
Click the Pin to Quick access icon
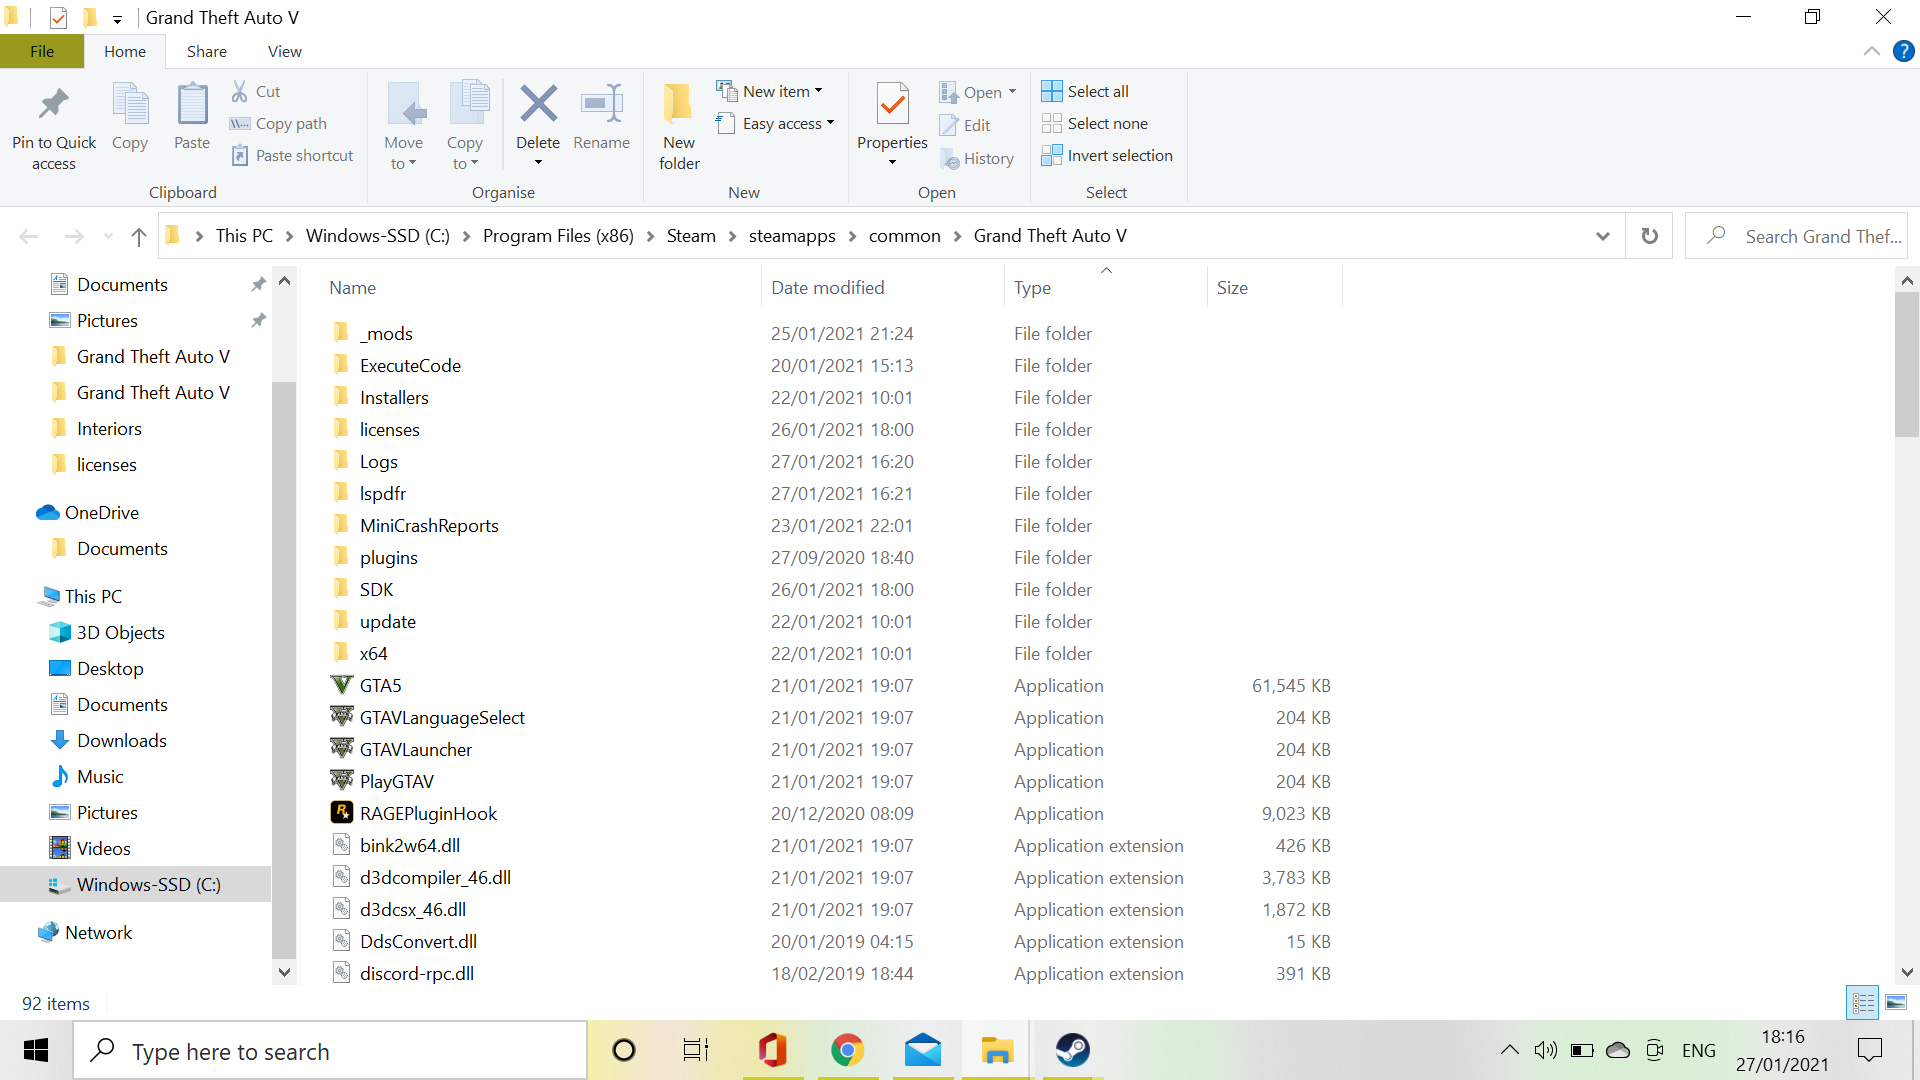54,105
